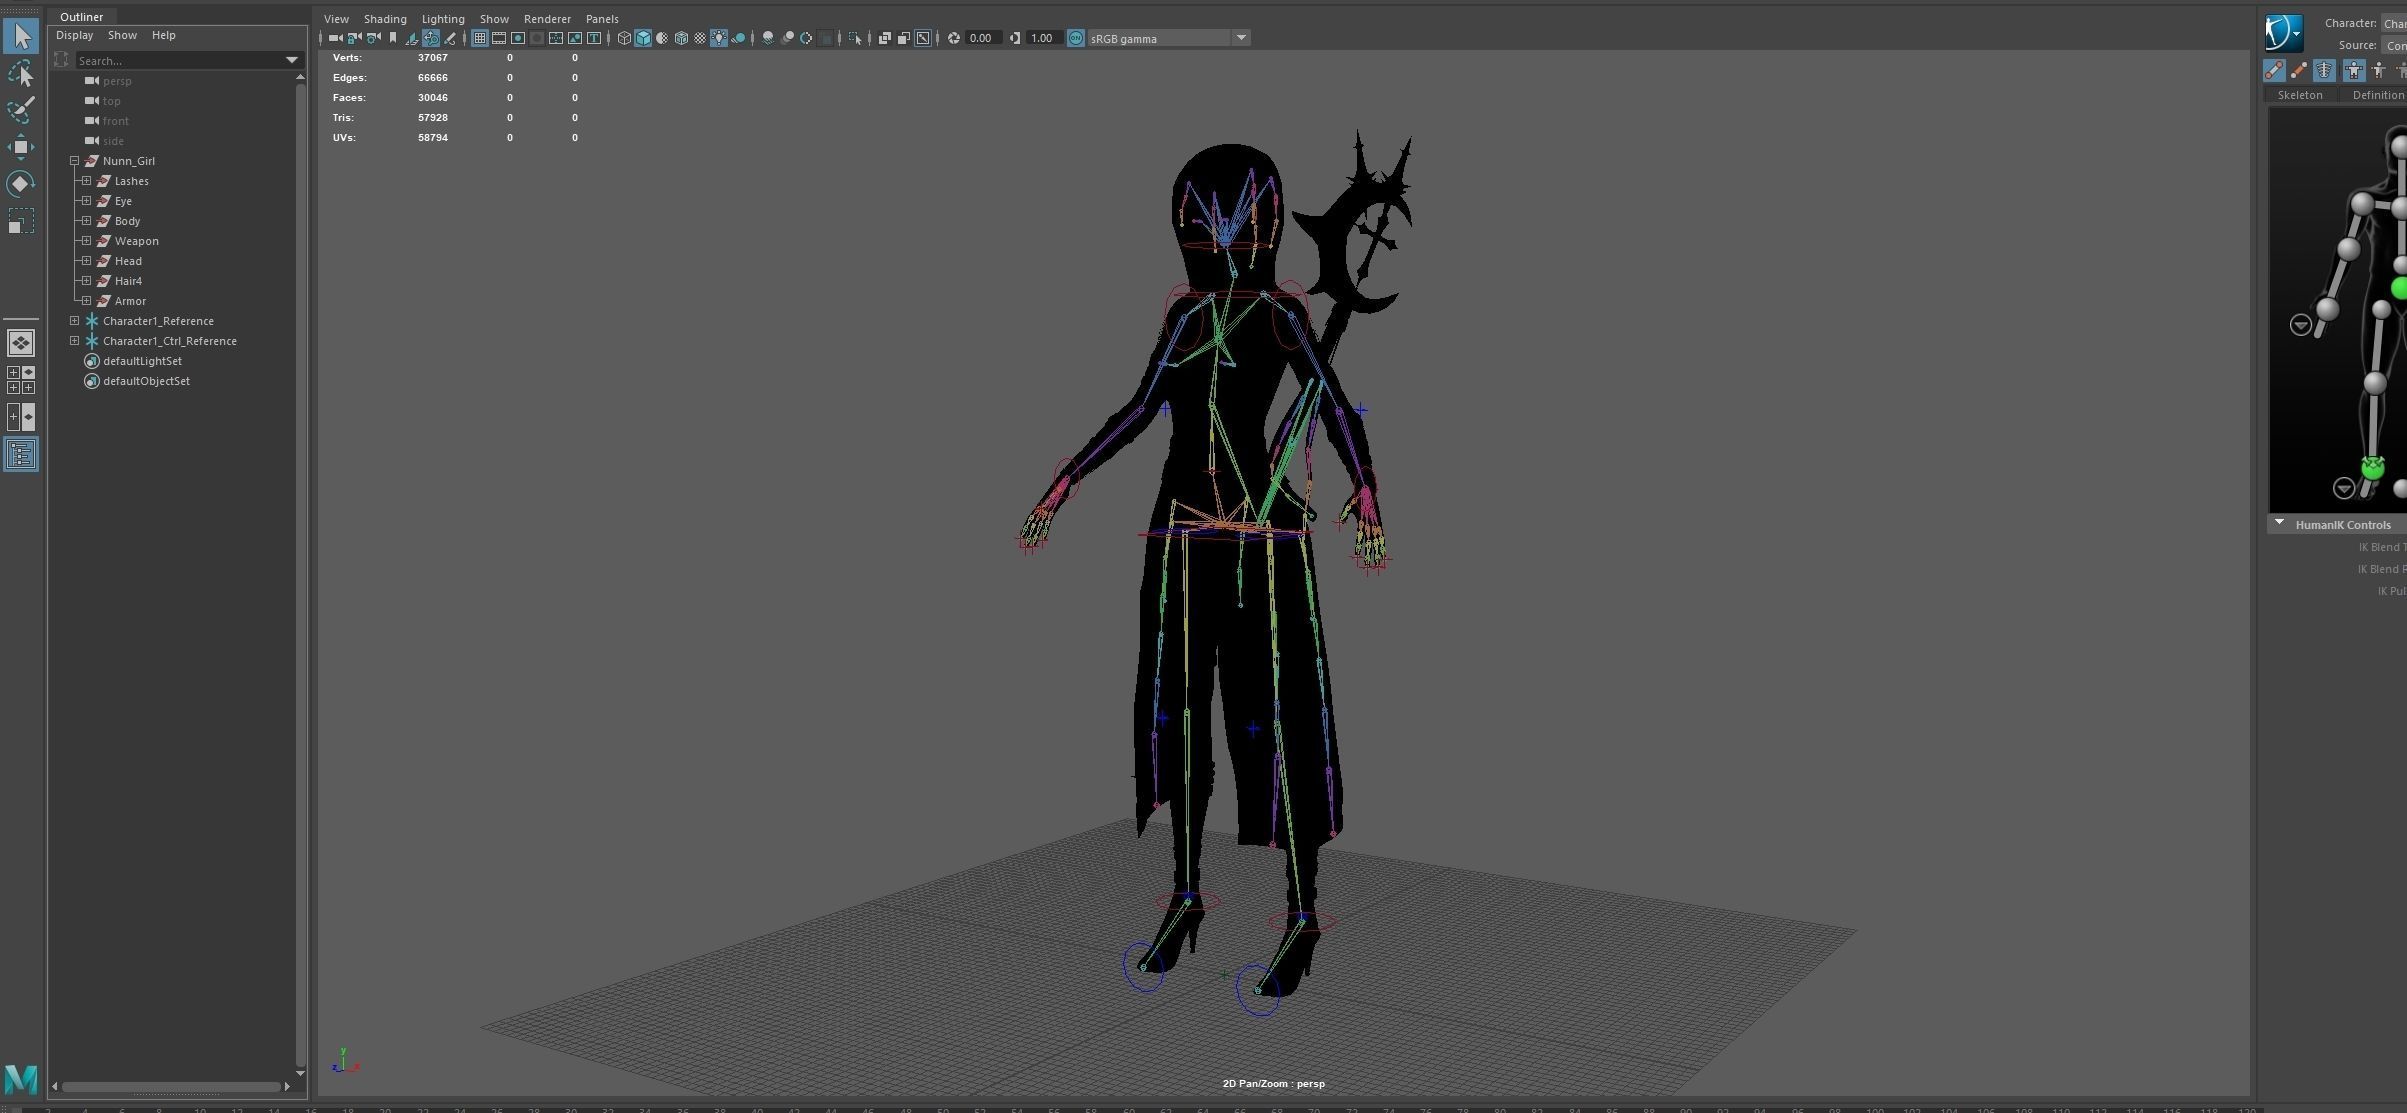Enable wireframe shading cube icon
The height and width of the screenshot is (1113, 2407).
coord(624,38)
